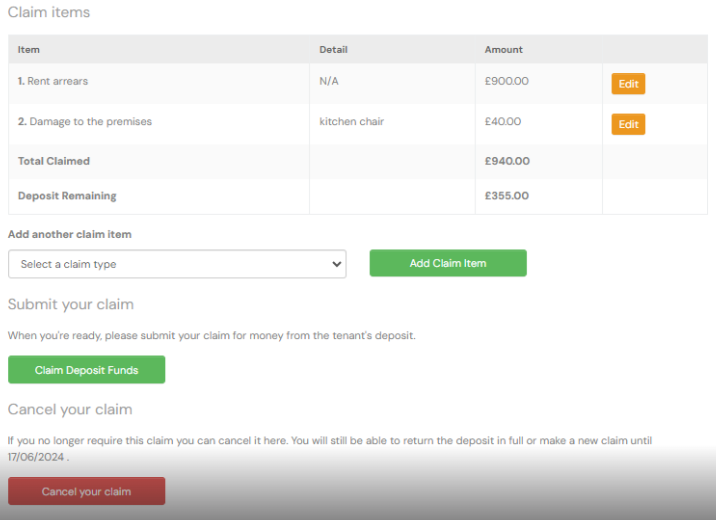Edit the Rent arrears claim item
The image size is (716, 520).
[x=628, y=84]
